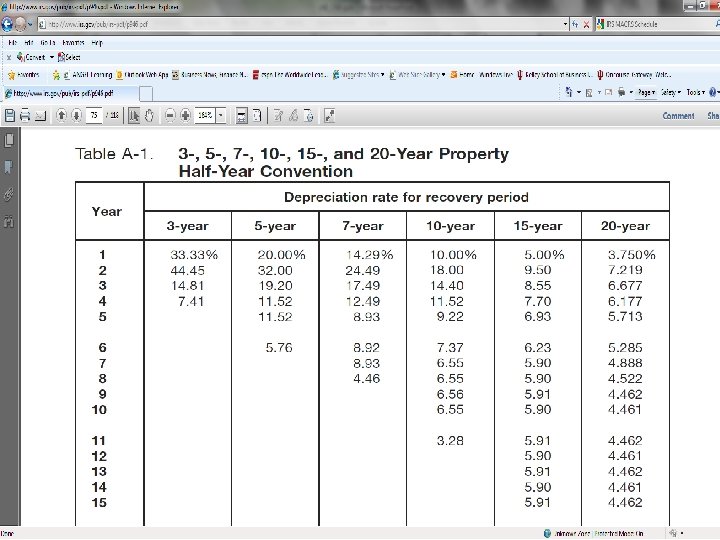Click the Read Mail icon in command bar
Viewport: 720px width, 540px height.
click(608, 92)
